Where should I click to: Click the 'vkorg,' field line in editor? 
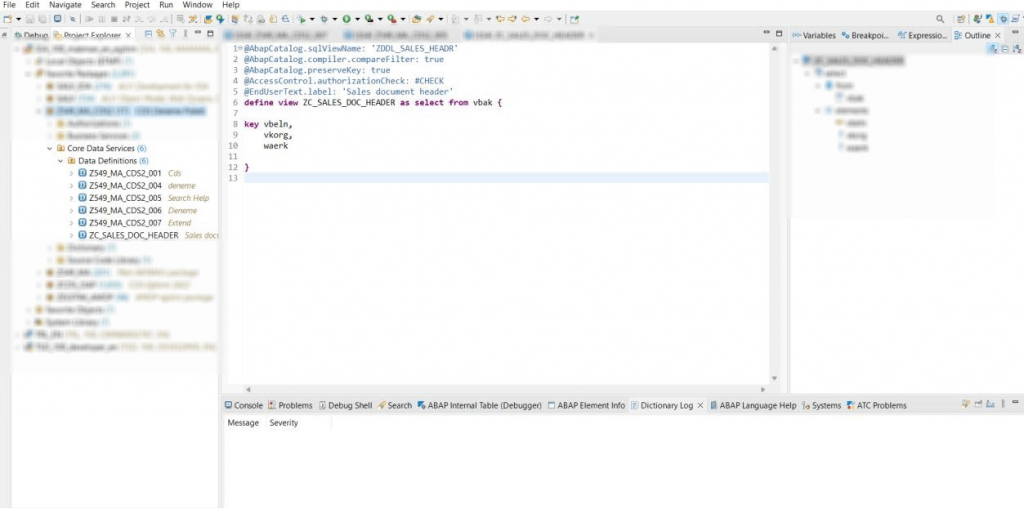click(278, 135)
